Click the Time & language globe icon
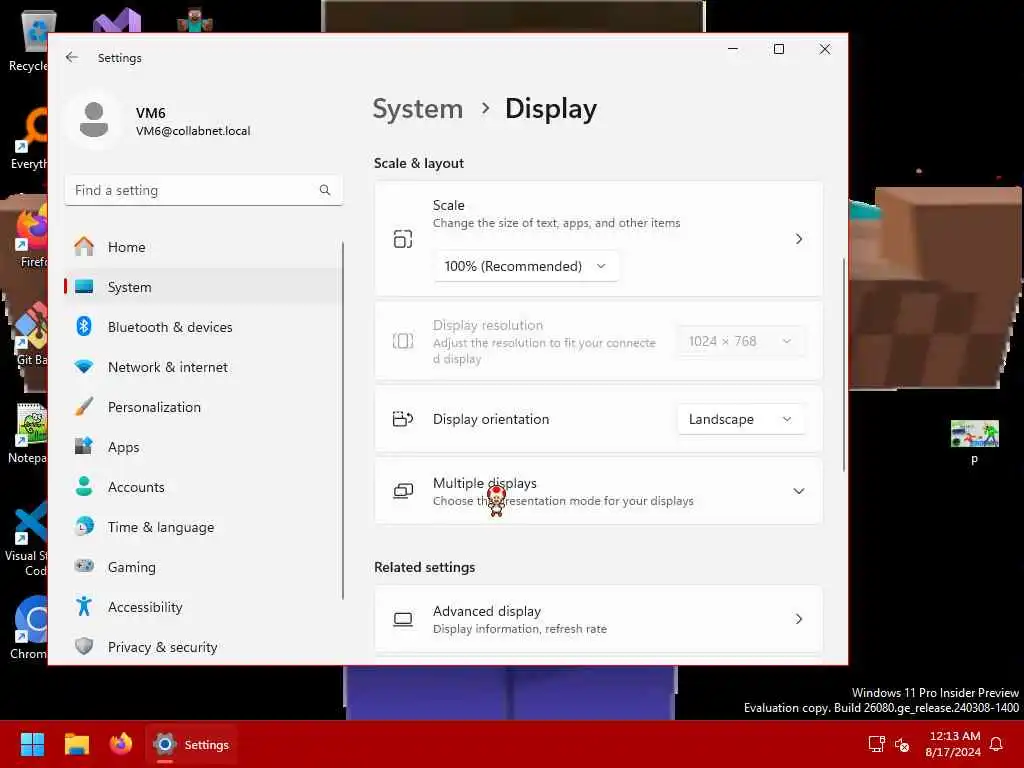This screenshot has width=1024, height=768. coord(84,526)
